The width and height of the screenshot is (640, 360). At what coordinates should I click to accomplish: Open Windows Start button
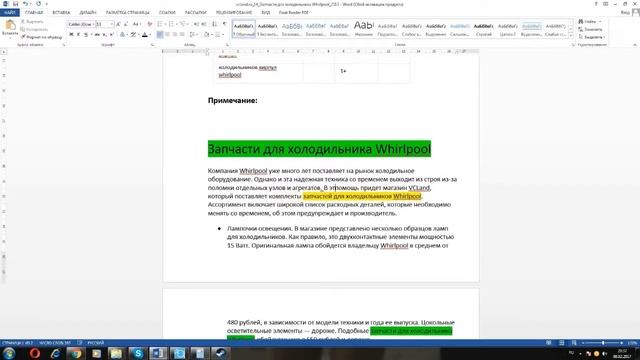(x=9, y=353)
